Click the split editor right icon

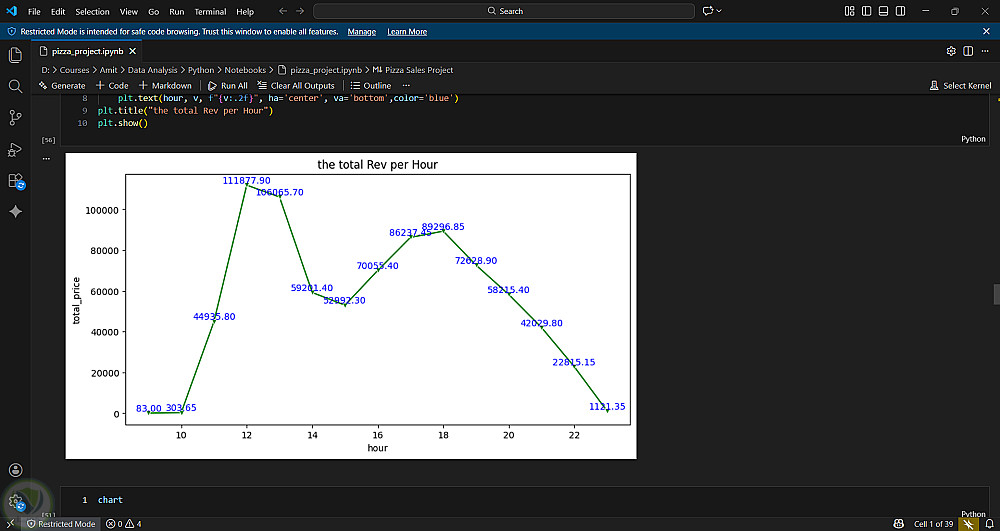click(969, 51)
